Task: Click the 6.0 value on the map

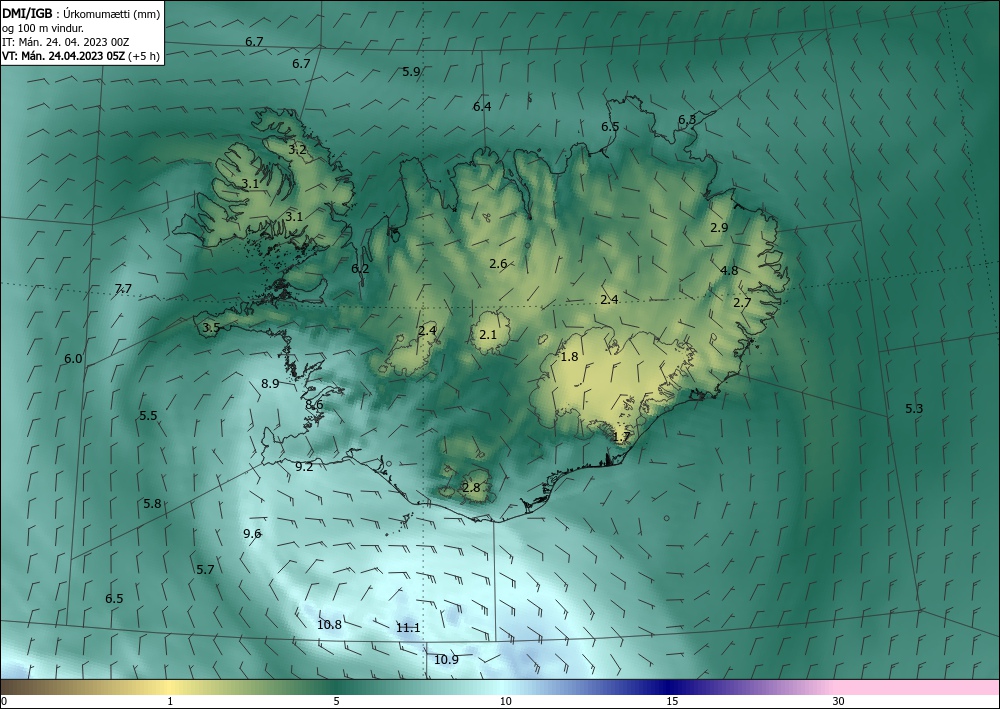Action: click(x=73, y=358)
